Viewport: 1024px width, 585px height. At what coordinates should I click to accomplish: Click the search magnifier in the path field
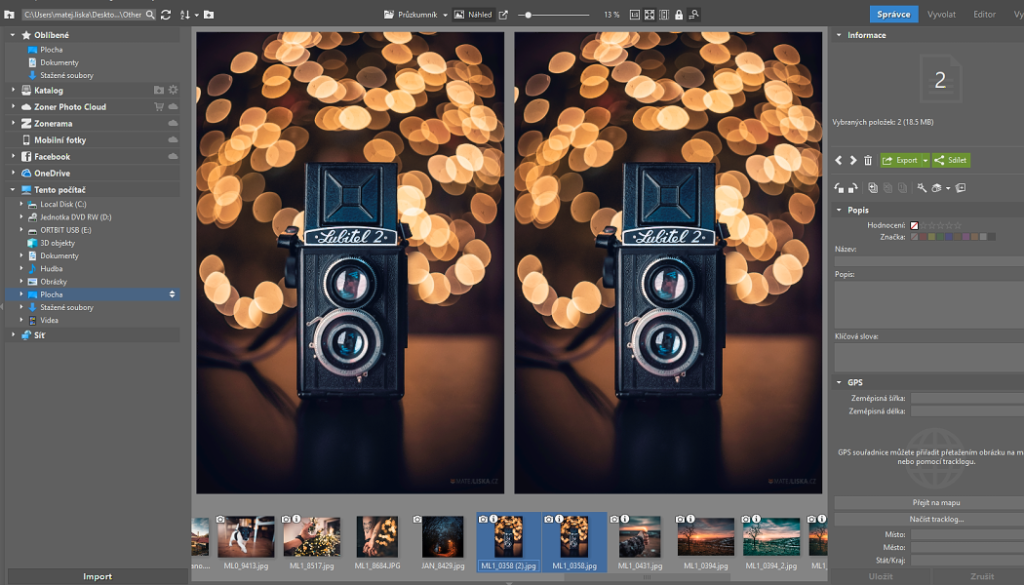[150, 14]
